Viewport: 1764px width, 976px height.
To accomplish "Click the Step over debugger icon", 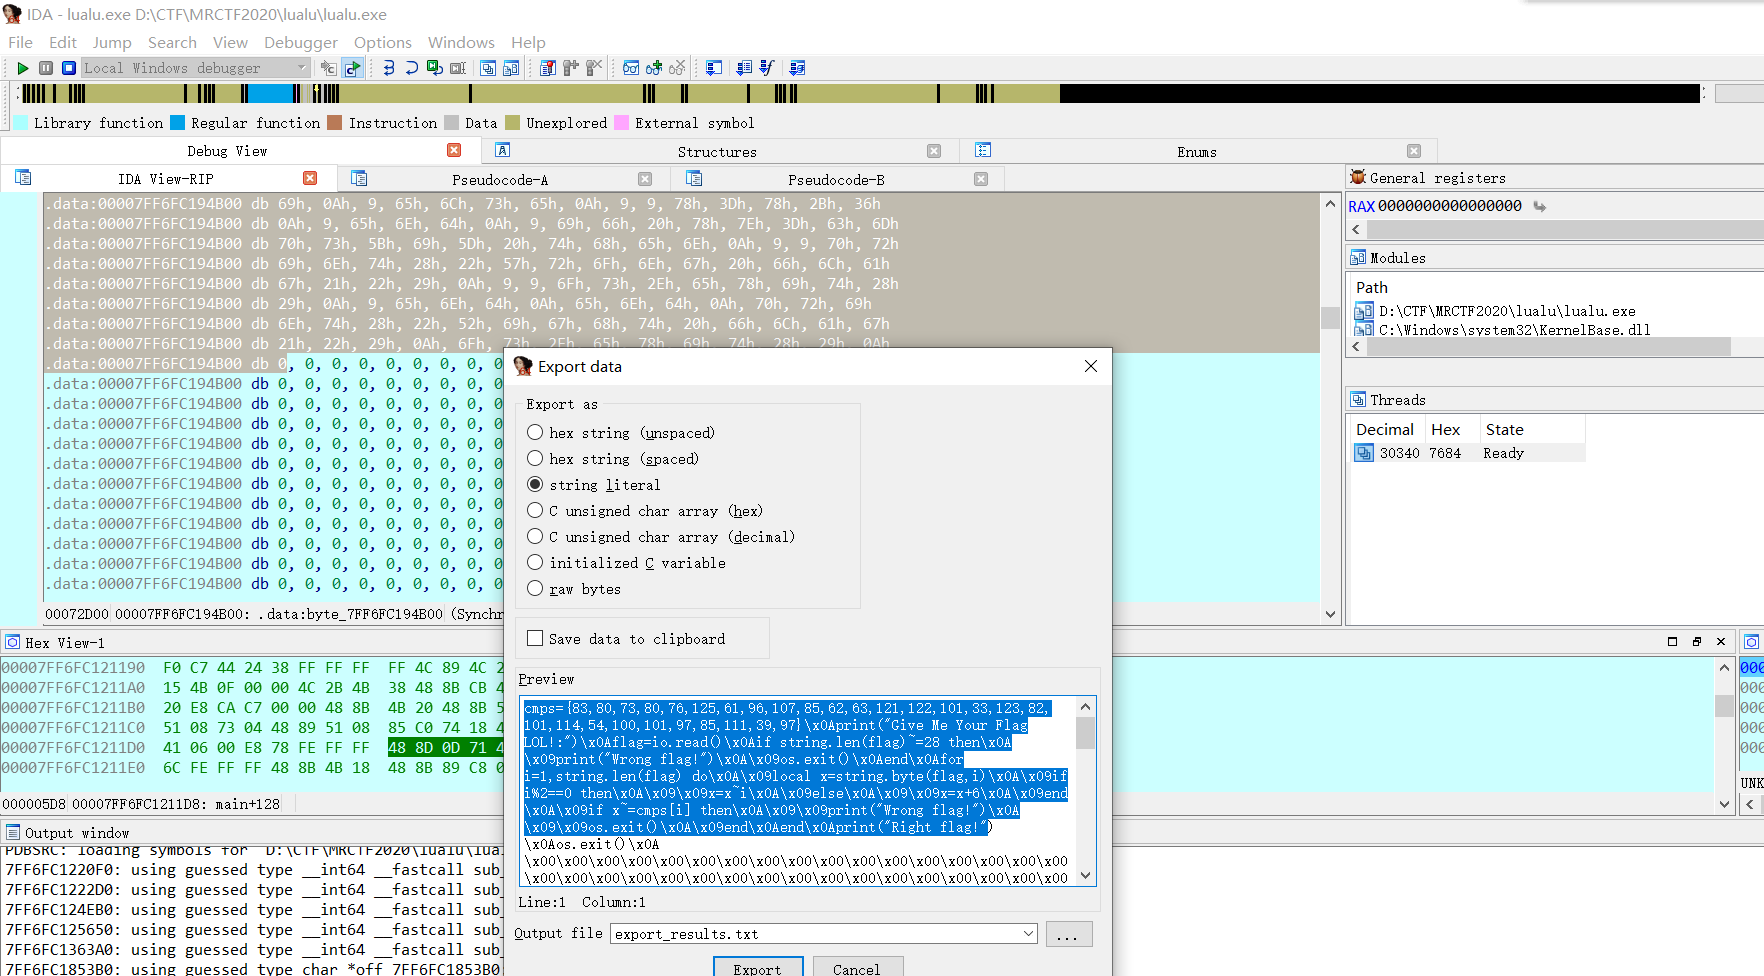I will pyautogui.click(x=411, y=68).
